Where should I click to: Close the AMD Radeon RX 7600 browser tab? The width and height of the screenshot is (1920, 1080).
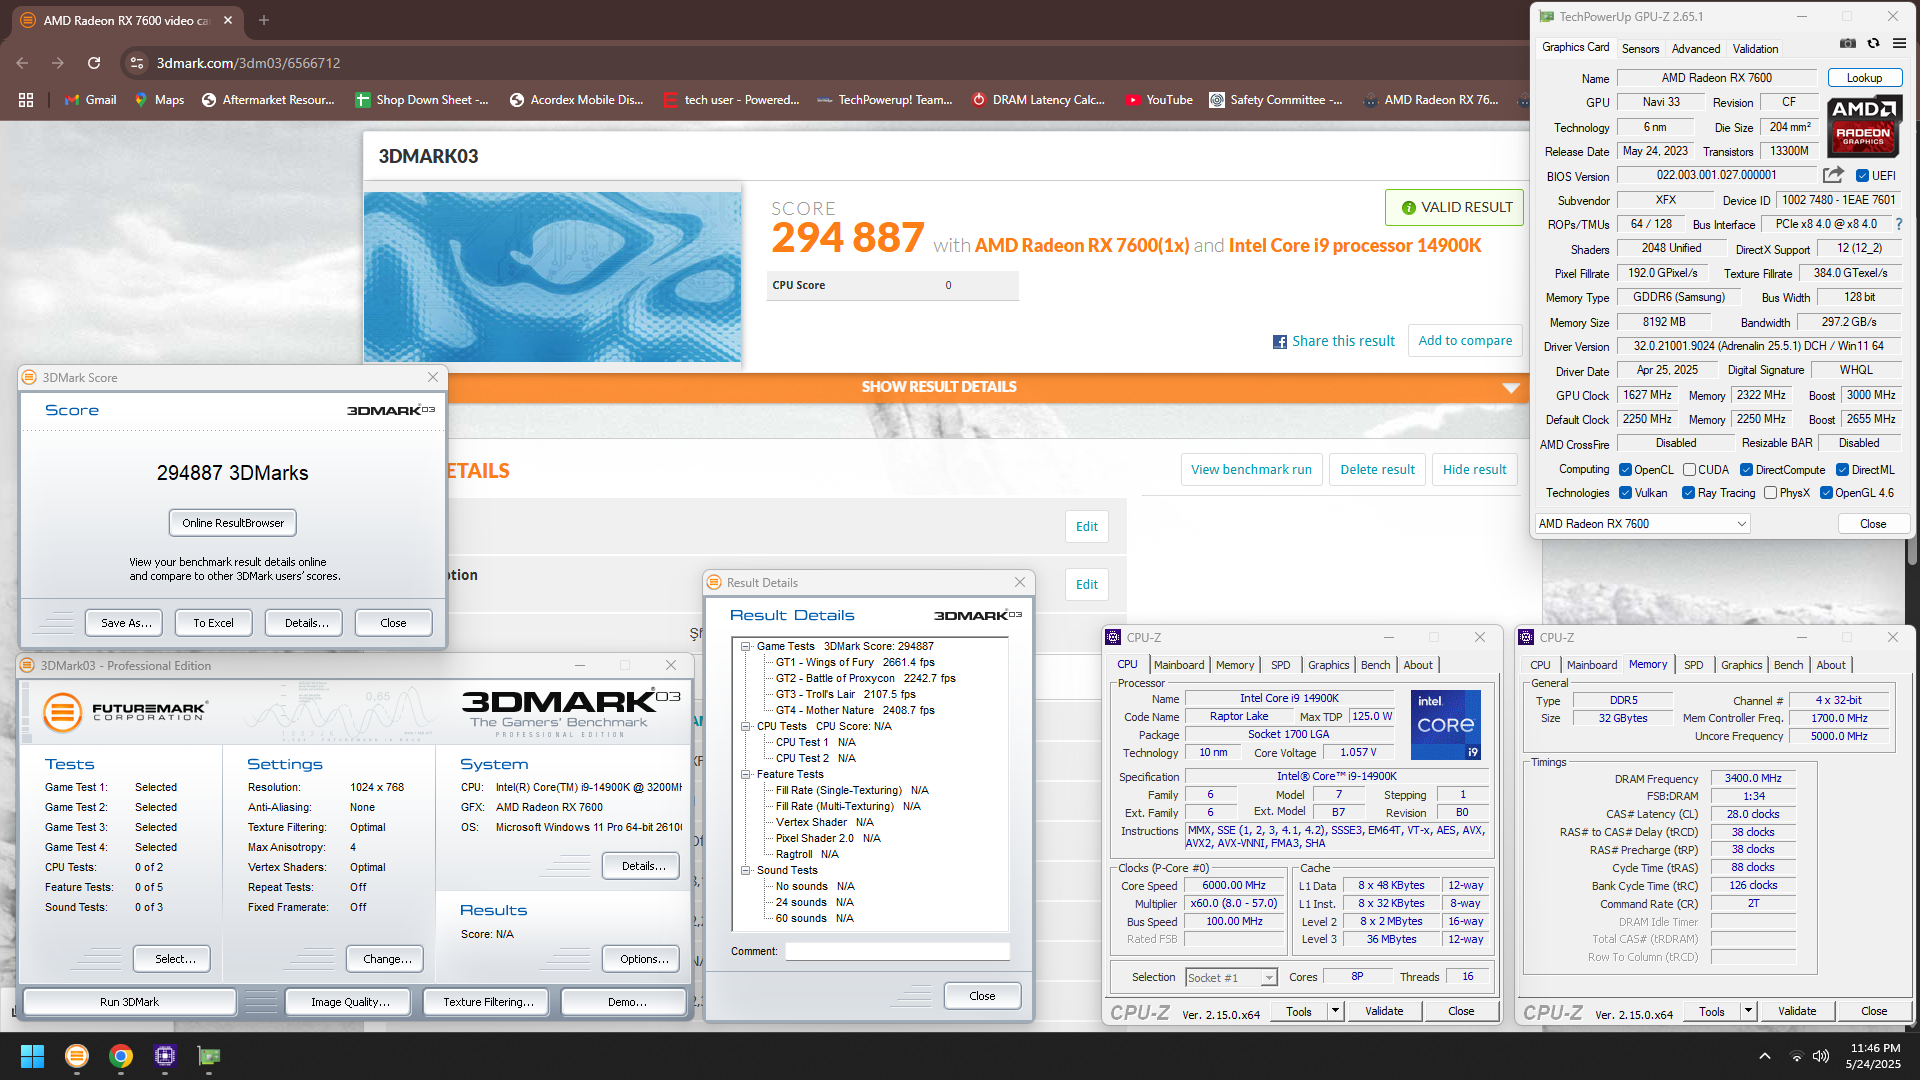228,20
